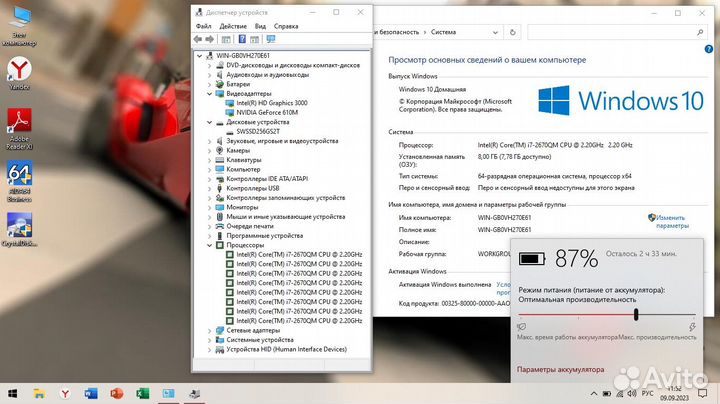Image resolution: width=720 pixels, height=404 pixels.
Task: Select the Intel HD Graphics 3000 adapter
Action: [272, 103]
